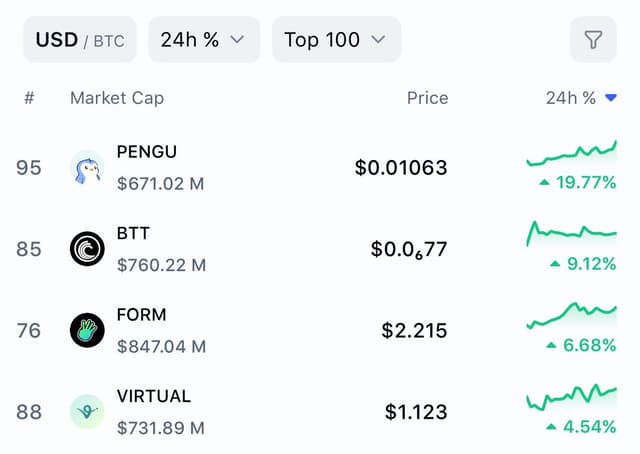Tap the BTT BitTorrent coin logo

87,249
